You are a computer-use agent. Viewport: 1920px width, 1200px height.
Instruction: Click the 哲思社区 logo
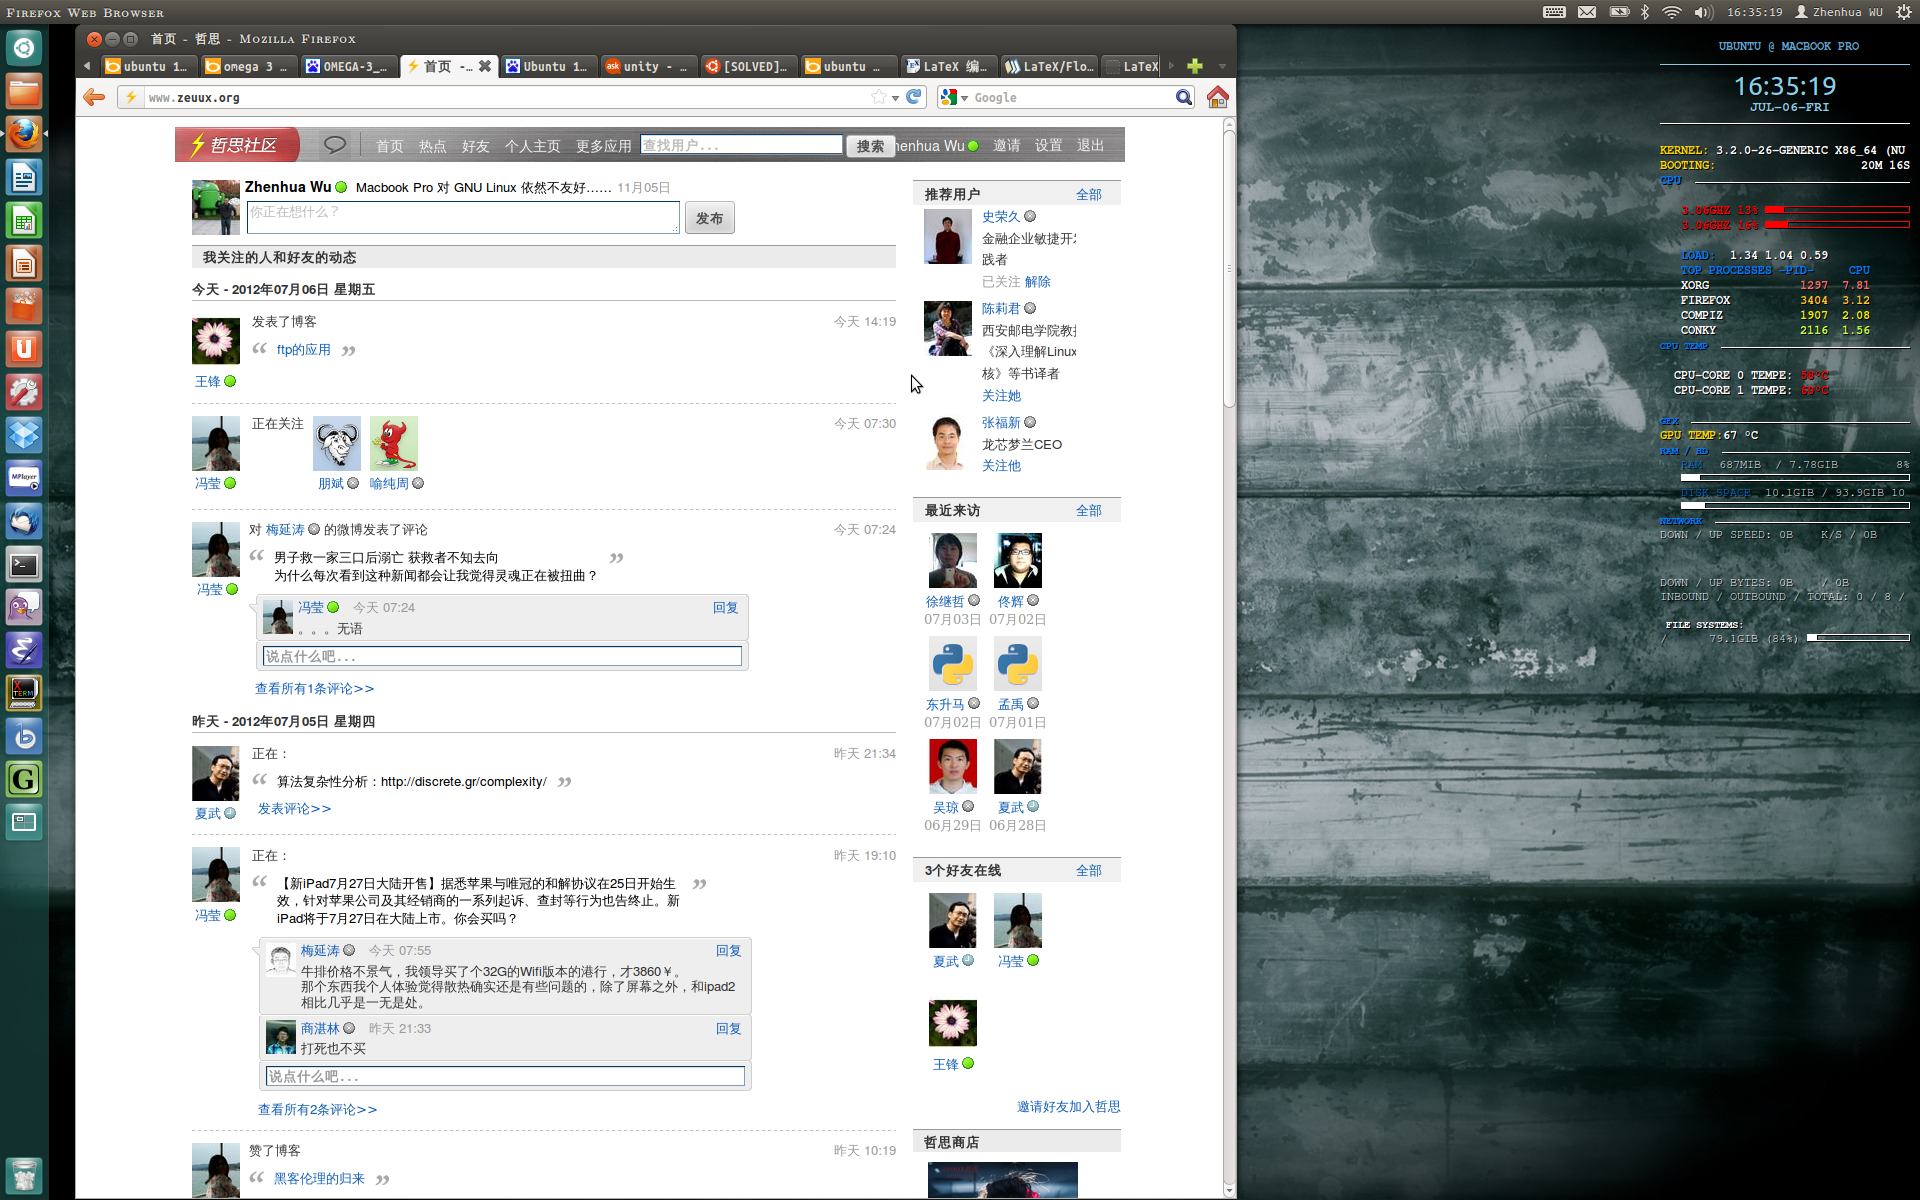[x=237, y=145]
